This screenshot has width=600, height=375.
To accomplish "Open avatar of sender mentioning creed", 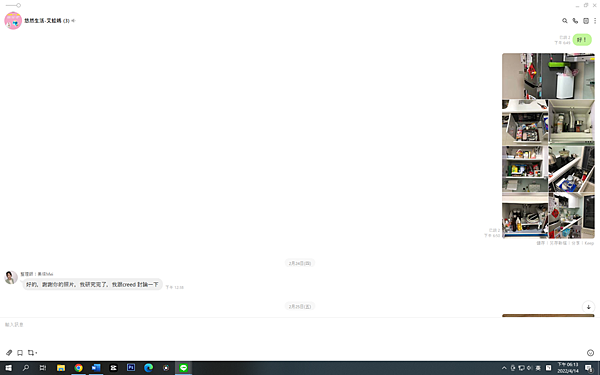I will tap(11, 277).
